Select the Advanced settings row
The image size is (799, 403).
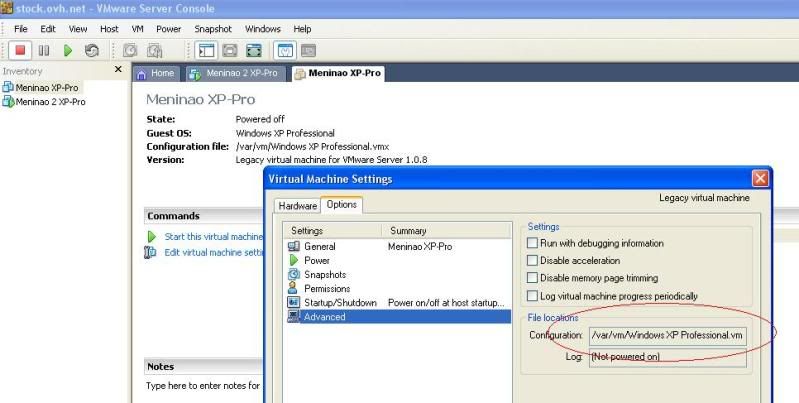point(397,317)
